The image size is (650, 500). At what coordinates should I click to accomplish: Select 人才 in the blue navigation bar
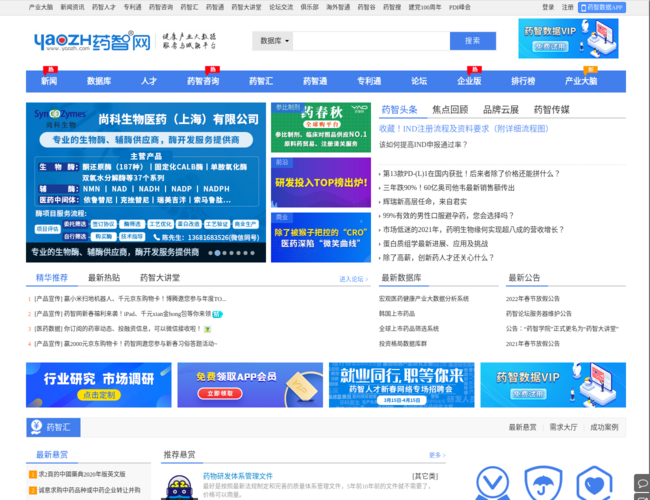pyautogui.click(x=149, y=81)
